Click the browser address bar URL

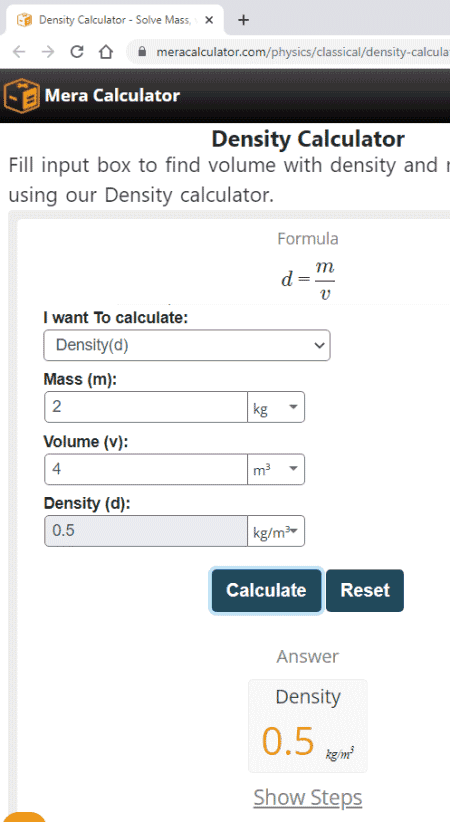(x=302, y=51)
